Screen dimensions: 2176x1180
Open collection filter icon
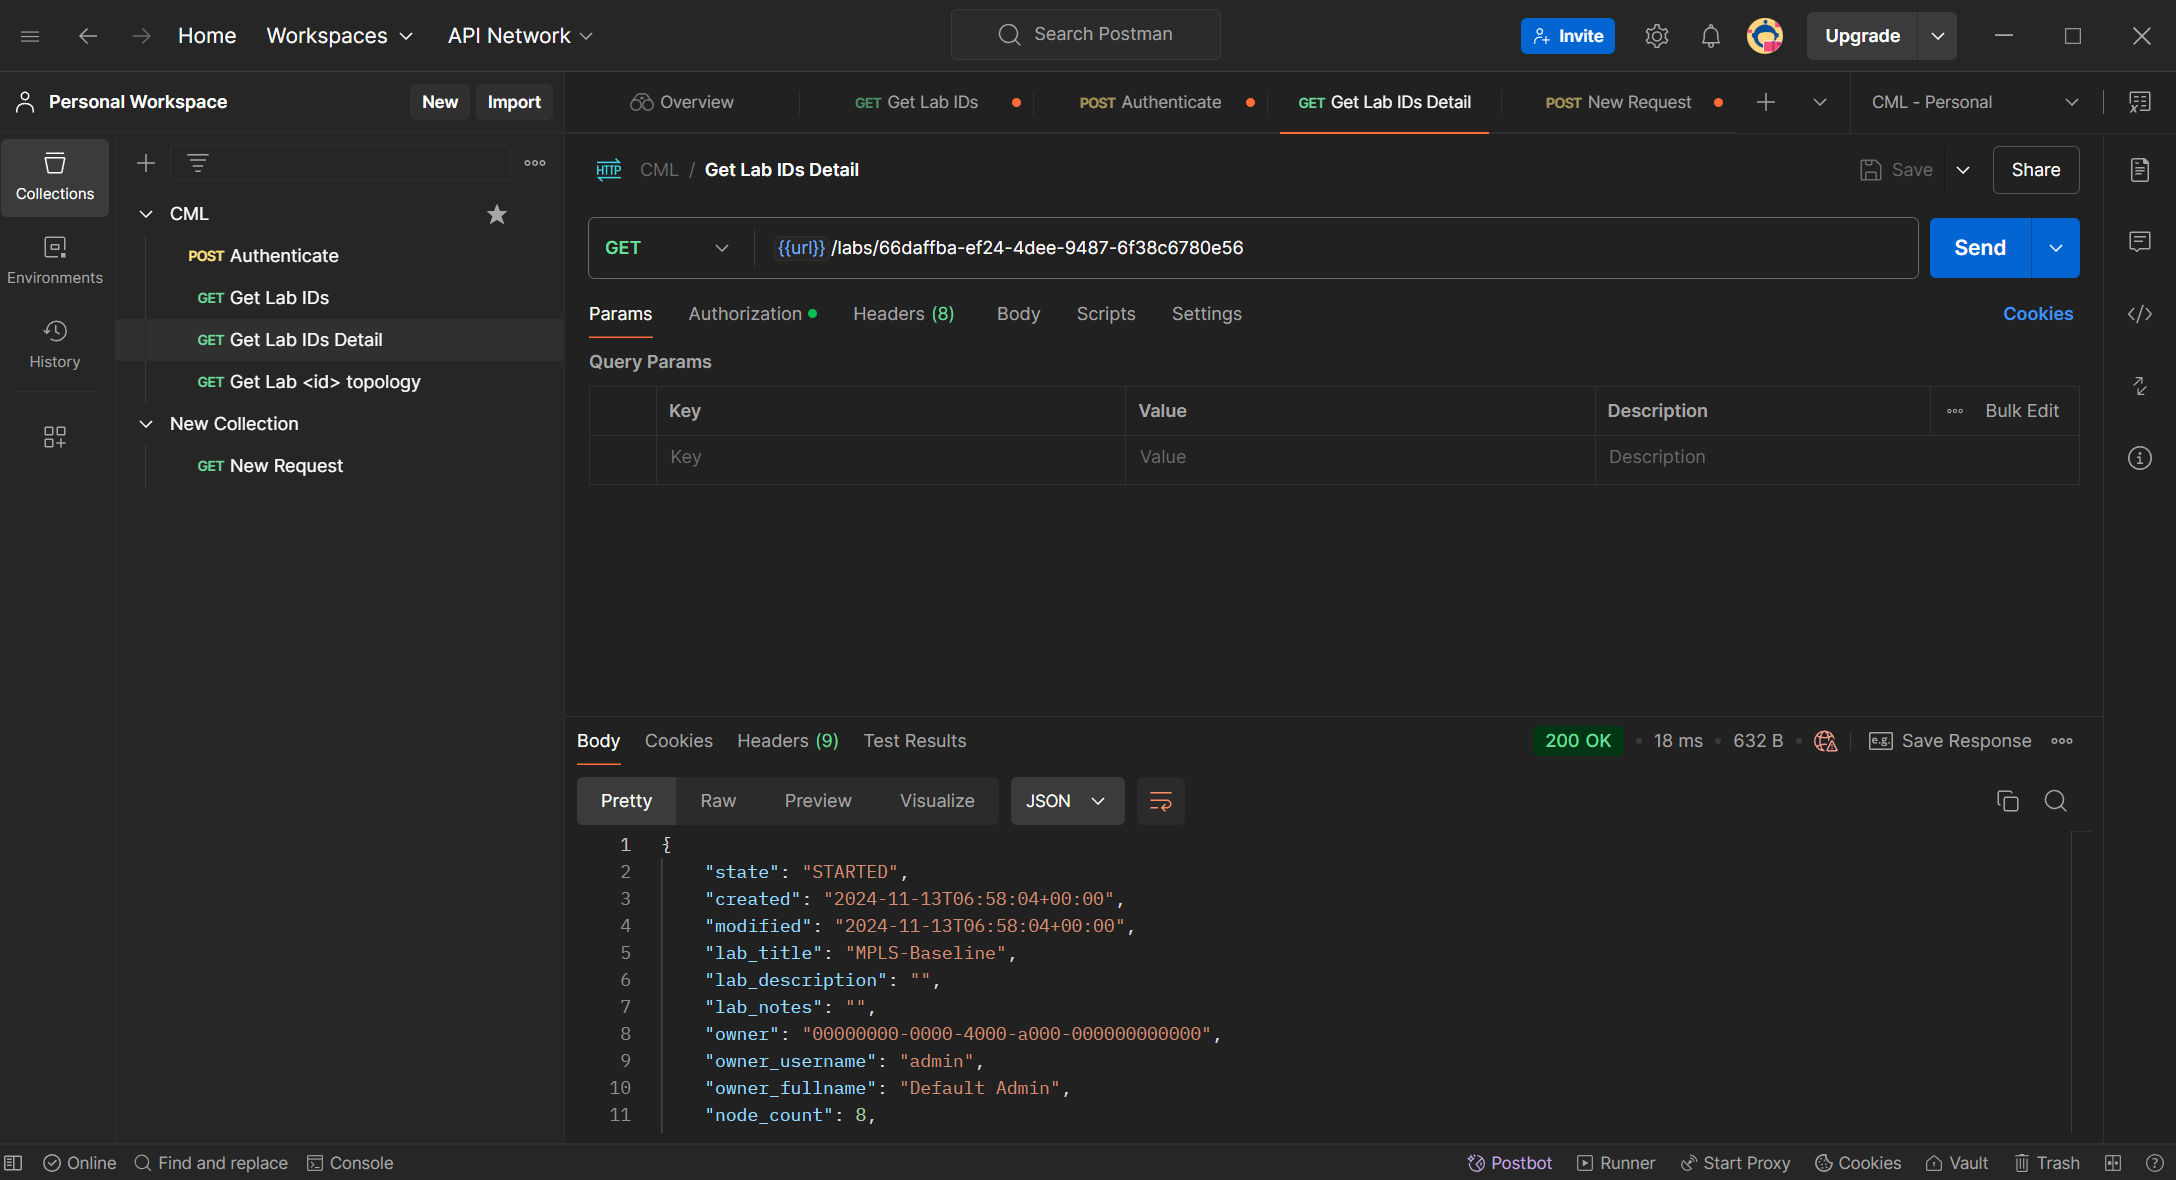click(198, 163)
